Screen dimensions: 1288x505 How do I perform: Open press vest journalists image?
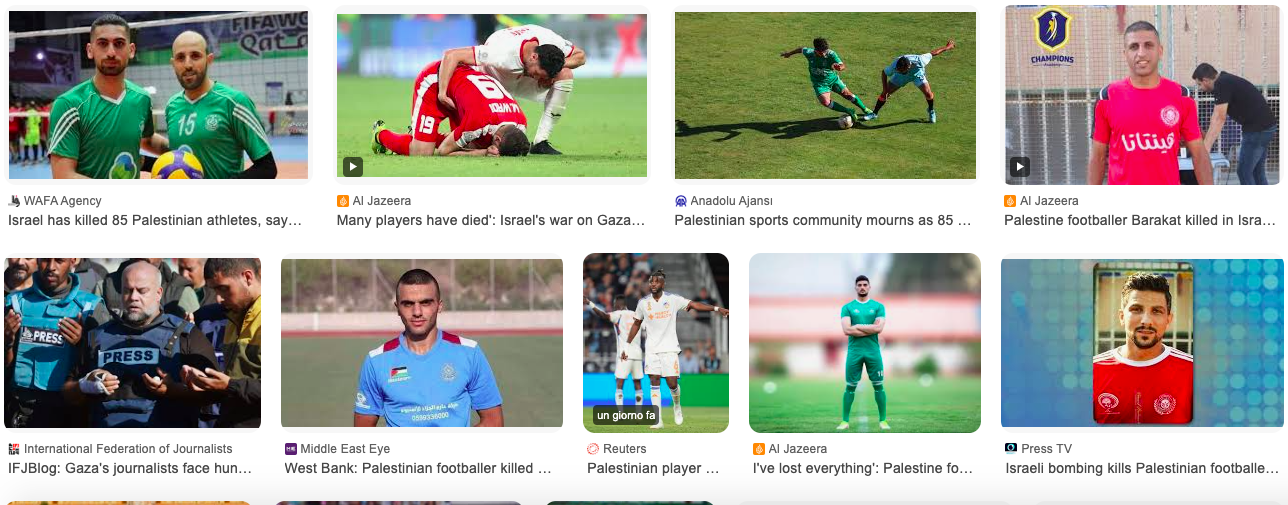click(133, 343)
